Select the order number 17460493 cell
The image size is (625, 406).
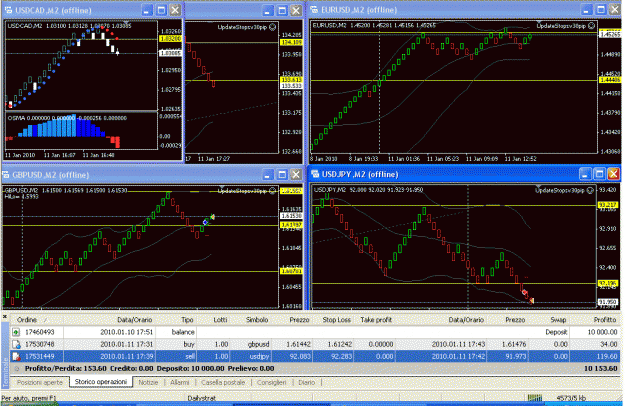(x=39, y=332)
